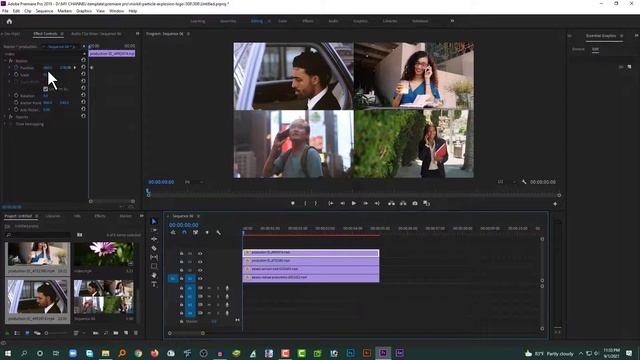Collapse the Motion effect group
640x360 pixels.
tap(5, 60)
